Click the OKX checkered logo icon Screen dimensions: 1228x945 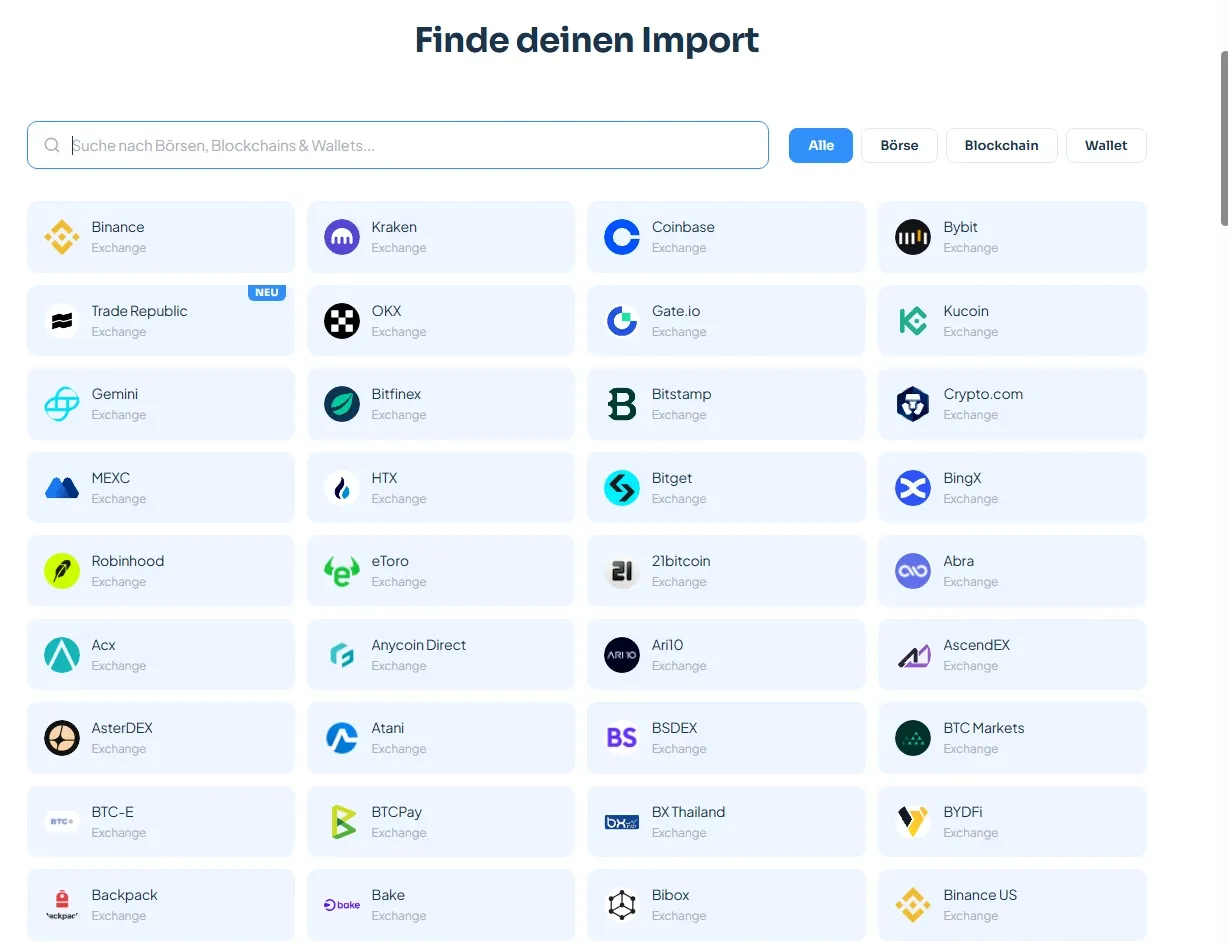(342, 321)
